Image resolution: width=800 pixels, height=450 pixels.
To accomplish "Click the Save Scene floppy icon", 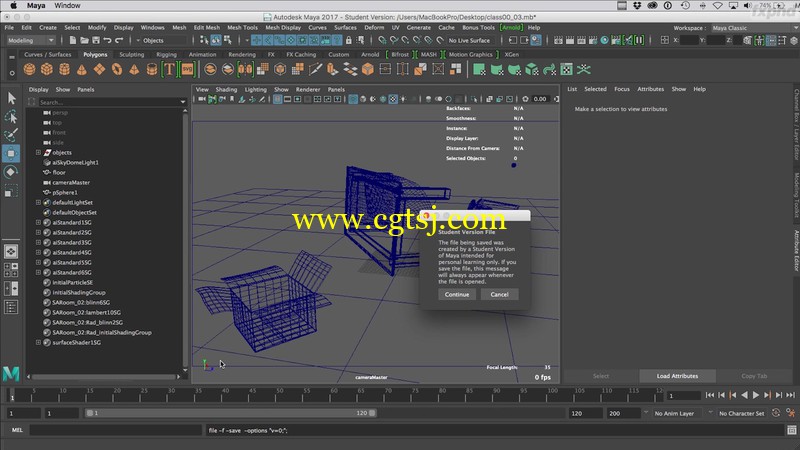I will point(96,40).
